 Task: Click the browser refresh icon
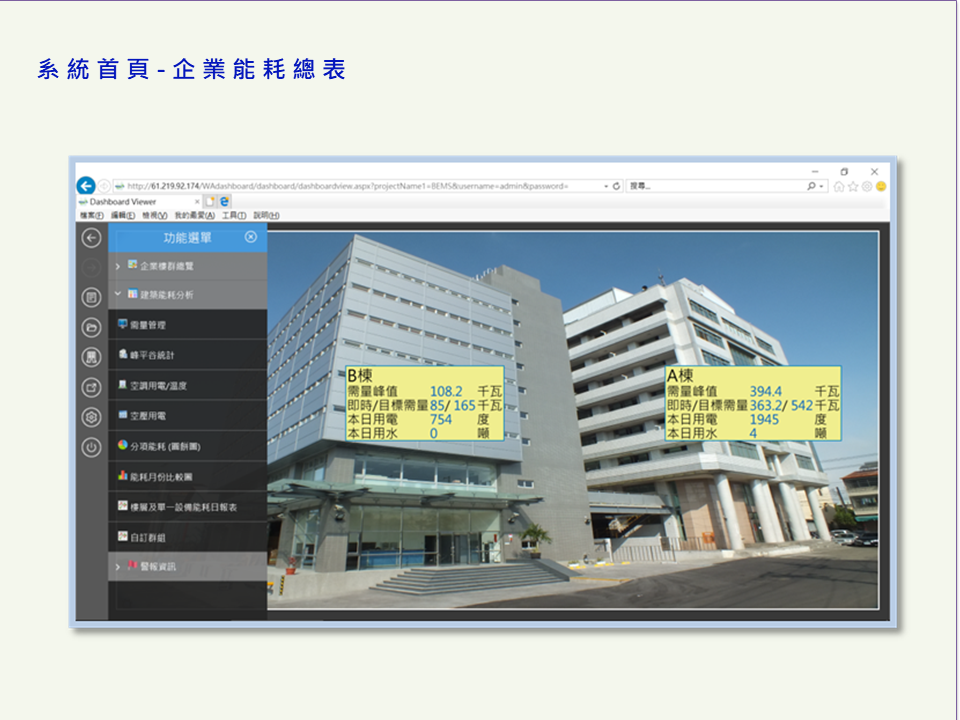616,186
